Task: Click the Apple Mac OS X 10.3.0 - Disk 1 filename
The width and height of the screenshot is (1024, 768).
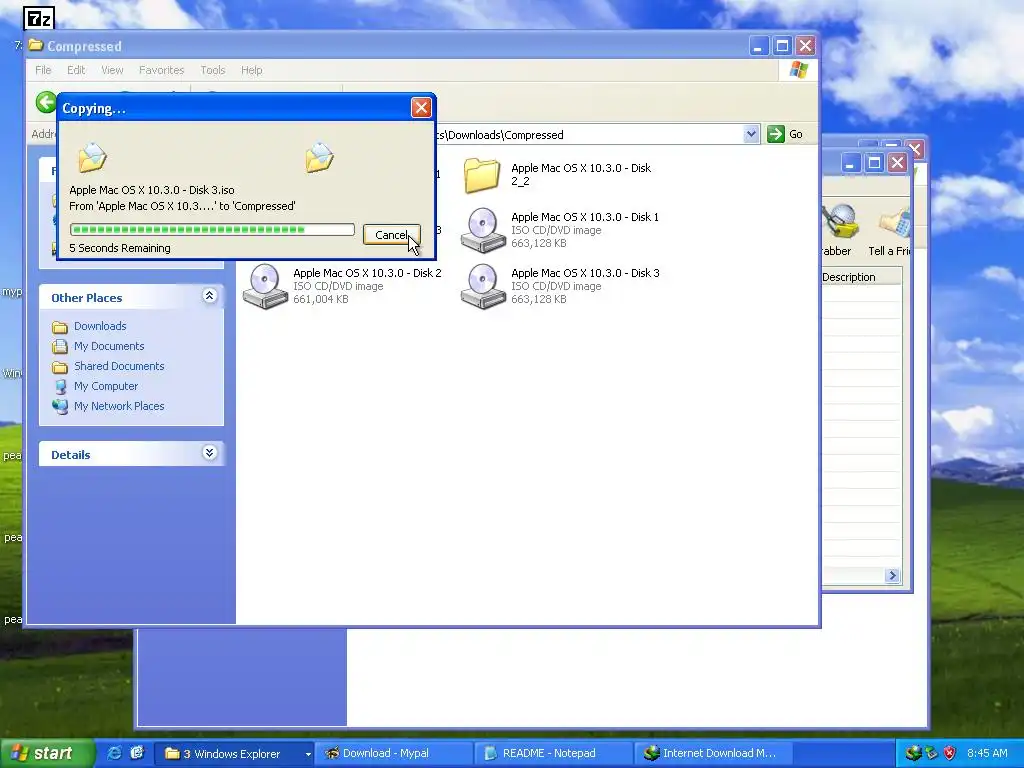Action: [x=584, y=217]
